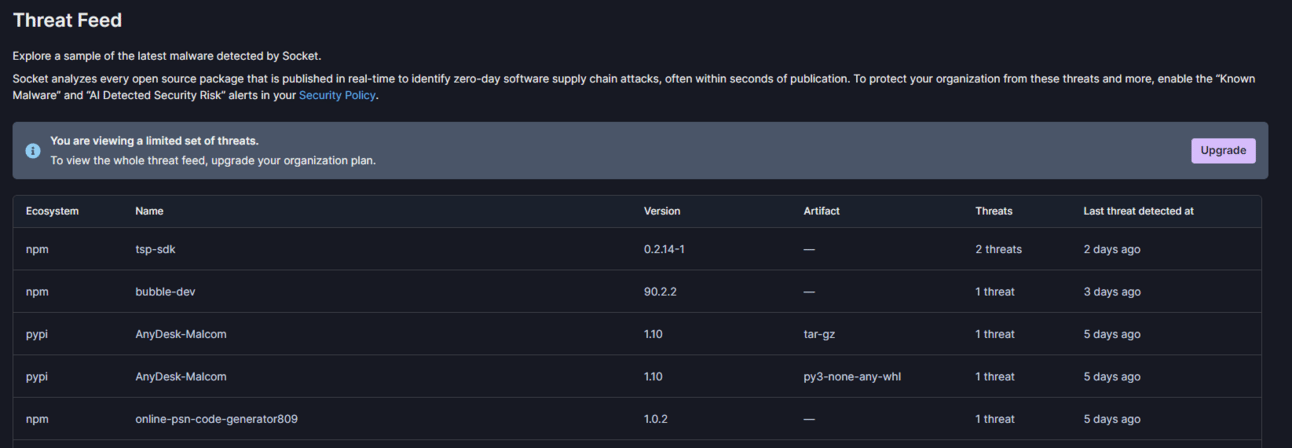Screen dimensions: 1292x448
Task: Click the Upgrade button
Action: point(1223,151)
